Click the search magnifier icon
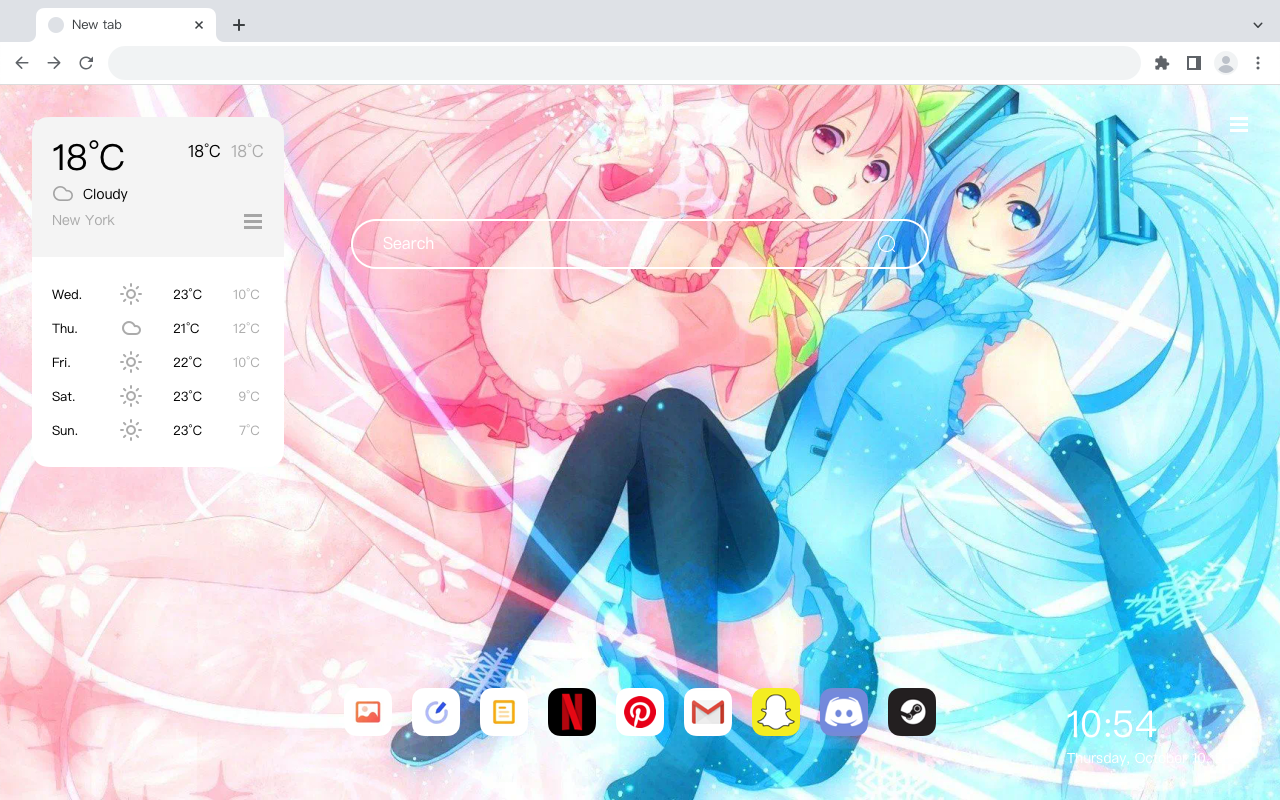This screenshot has height=800, width=1280. 887,244
